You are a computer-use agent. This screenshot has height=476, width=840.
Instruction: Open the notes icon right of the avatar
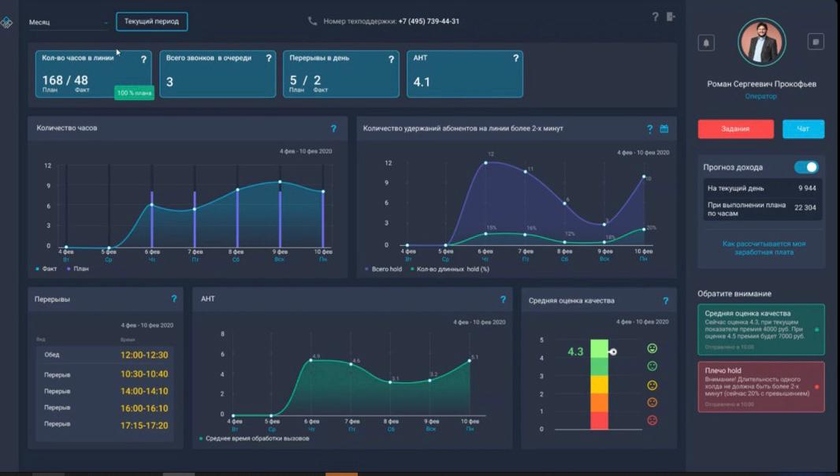815,42
